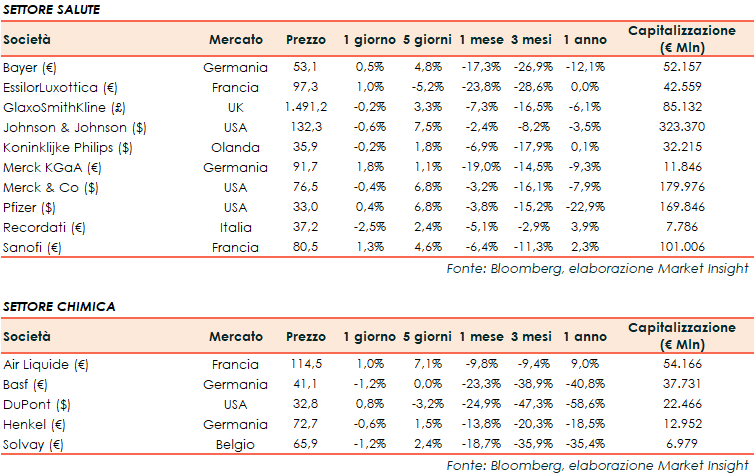Image resolution: width=754 pixels, height=475 pixels.
Task: Click the SETTORE SALUTE section heading
Action: 51,9
